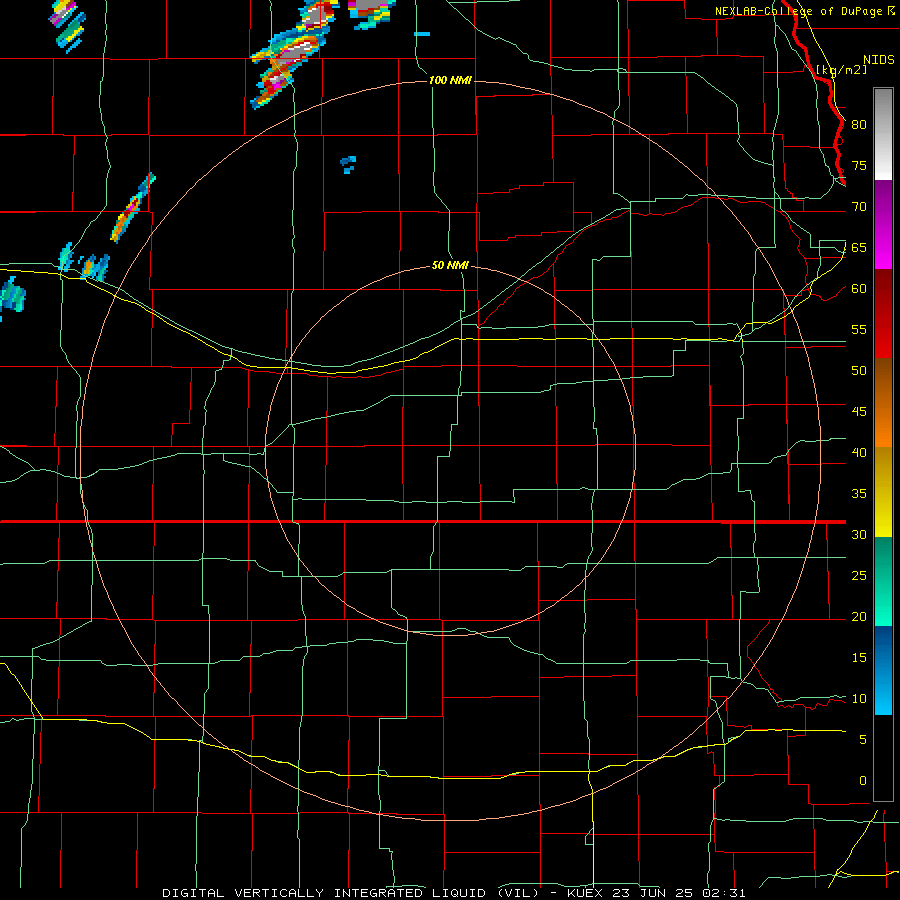Click the [kg/m2] unit label
This screenshot has height=900, width=900.
tap(841, 70)
